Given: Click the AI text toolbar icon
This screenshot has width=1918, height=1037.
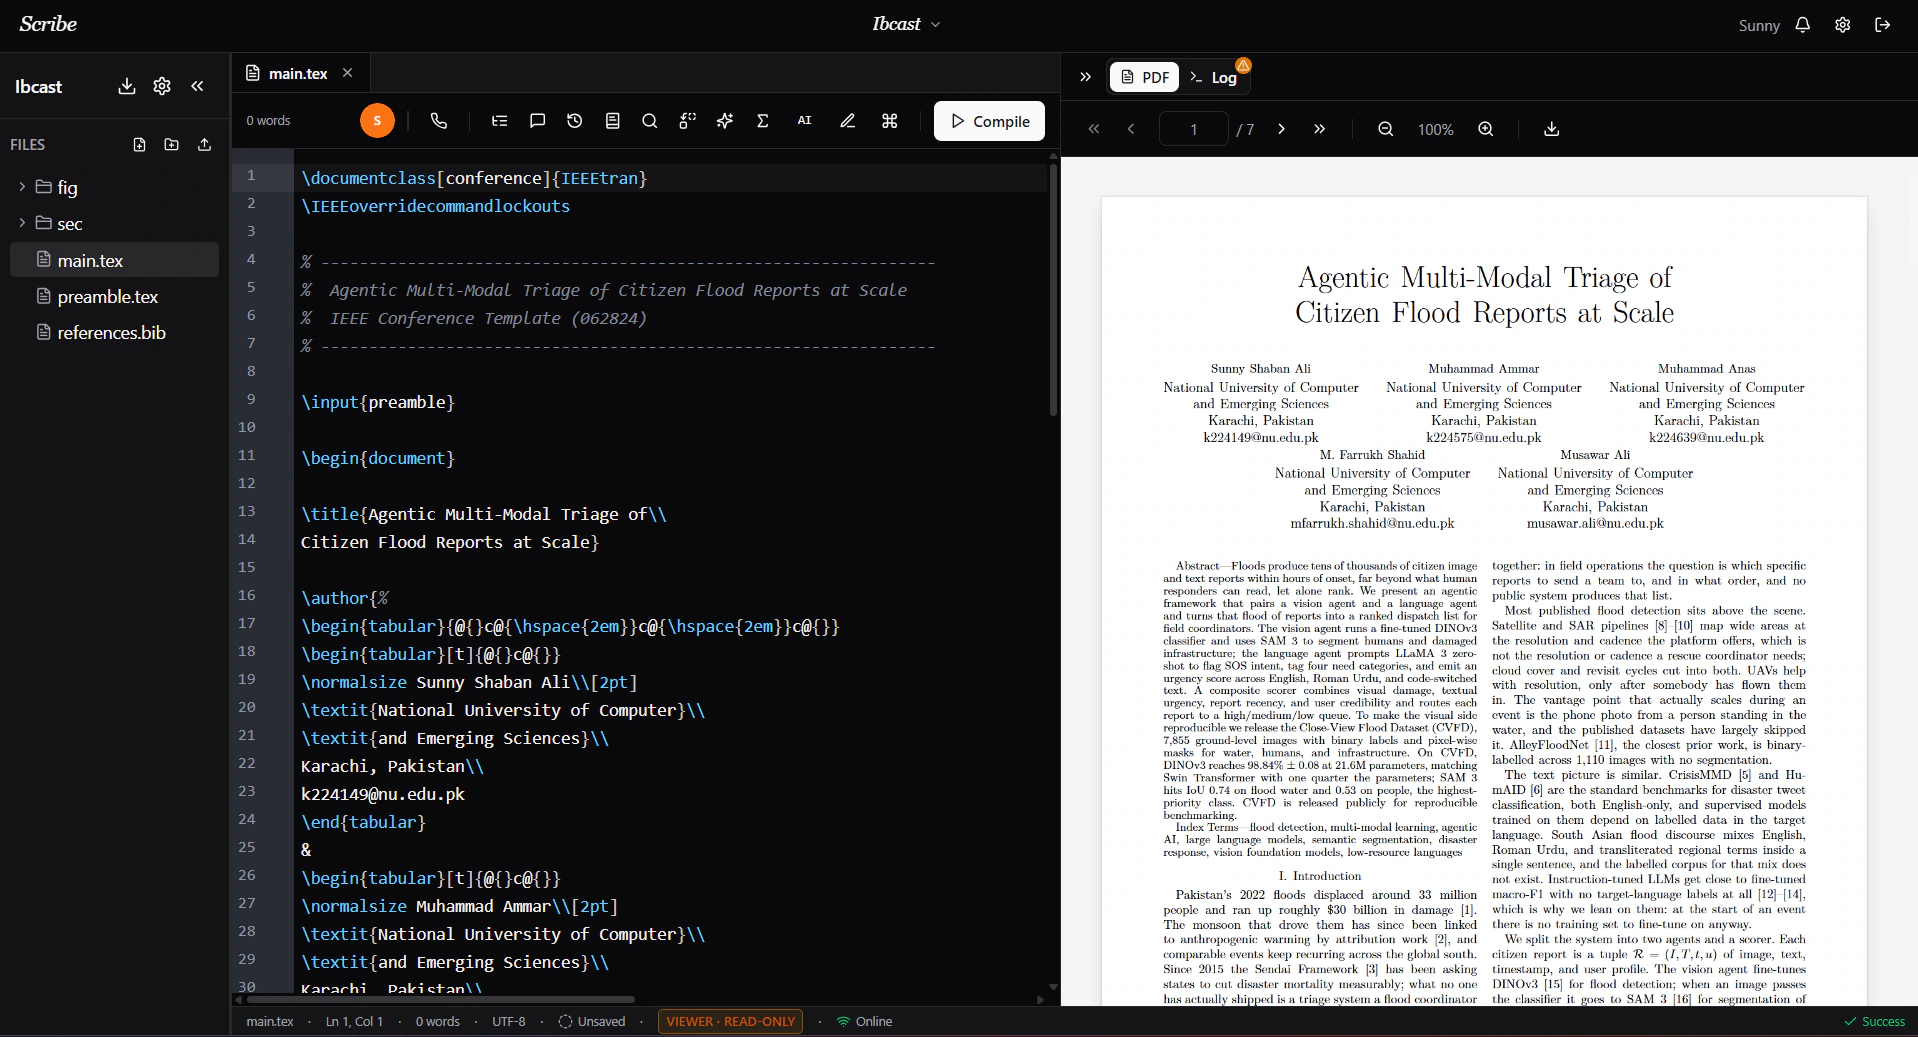Looking at the screenshot, I should click(x=804, y=121).
